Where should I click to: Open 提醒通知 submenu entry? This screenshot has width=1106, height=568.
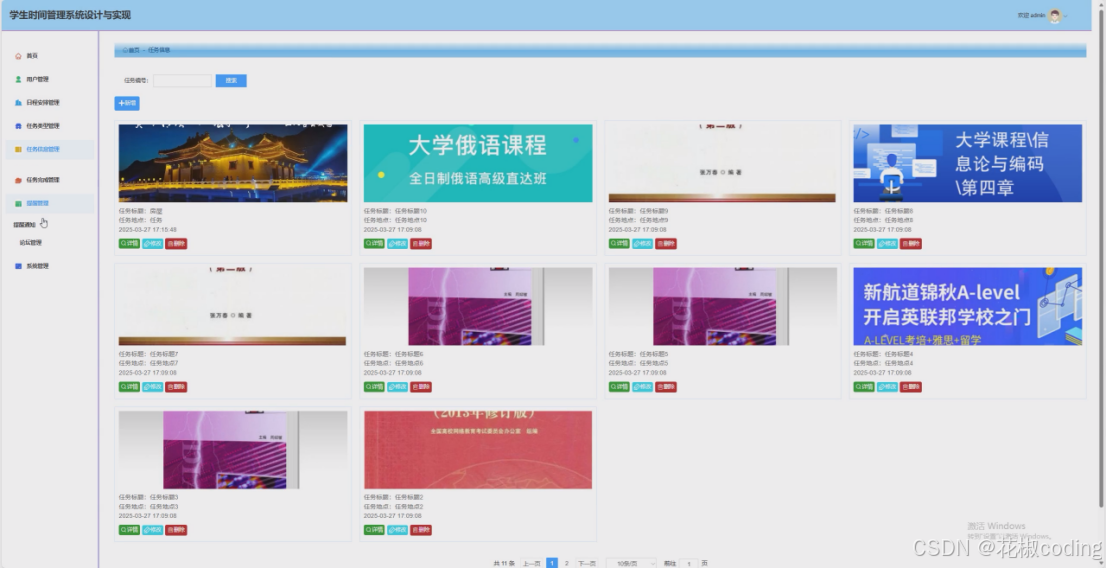click(x=25, y=225)
